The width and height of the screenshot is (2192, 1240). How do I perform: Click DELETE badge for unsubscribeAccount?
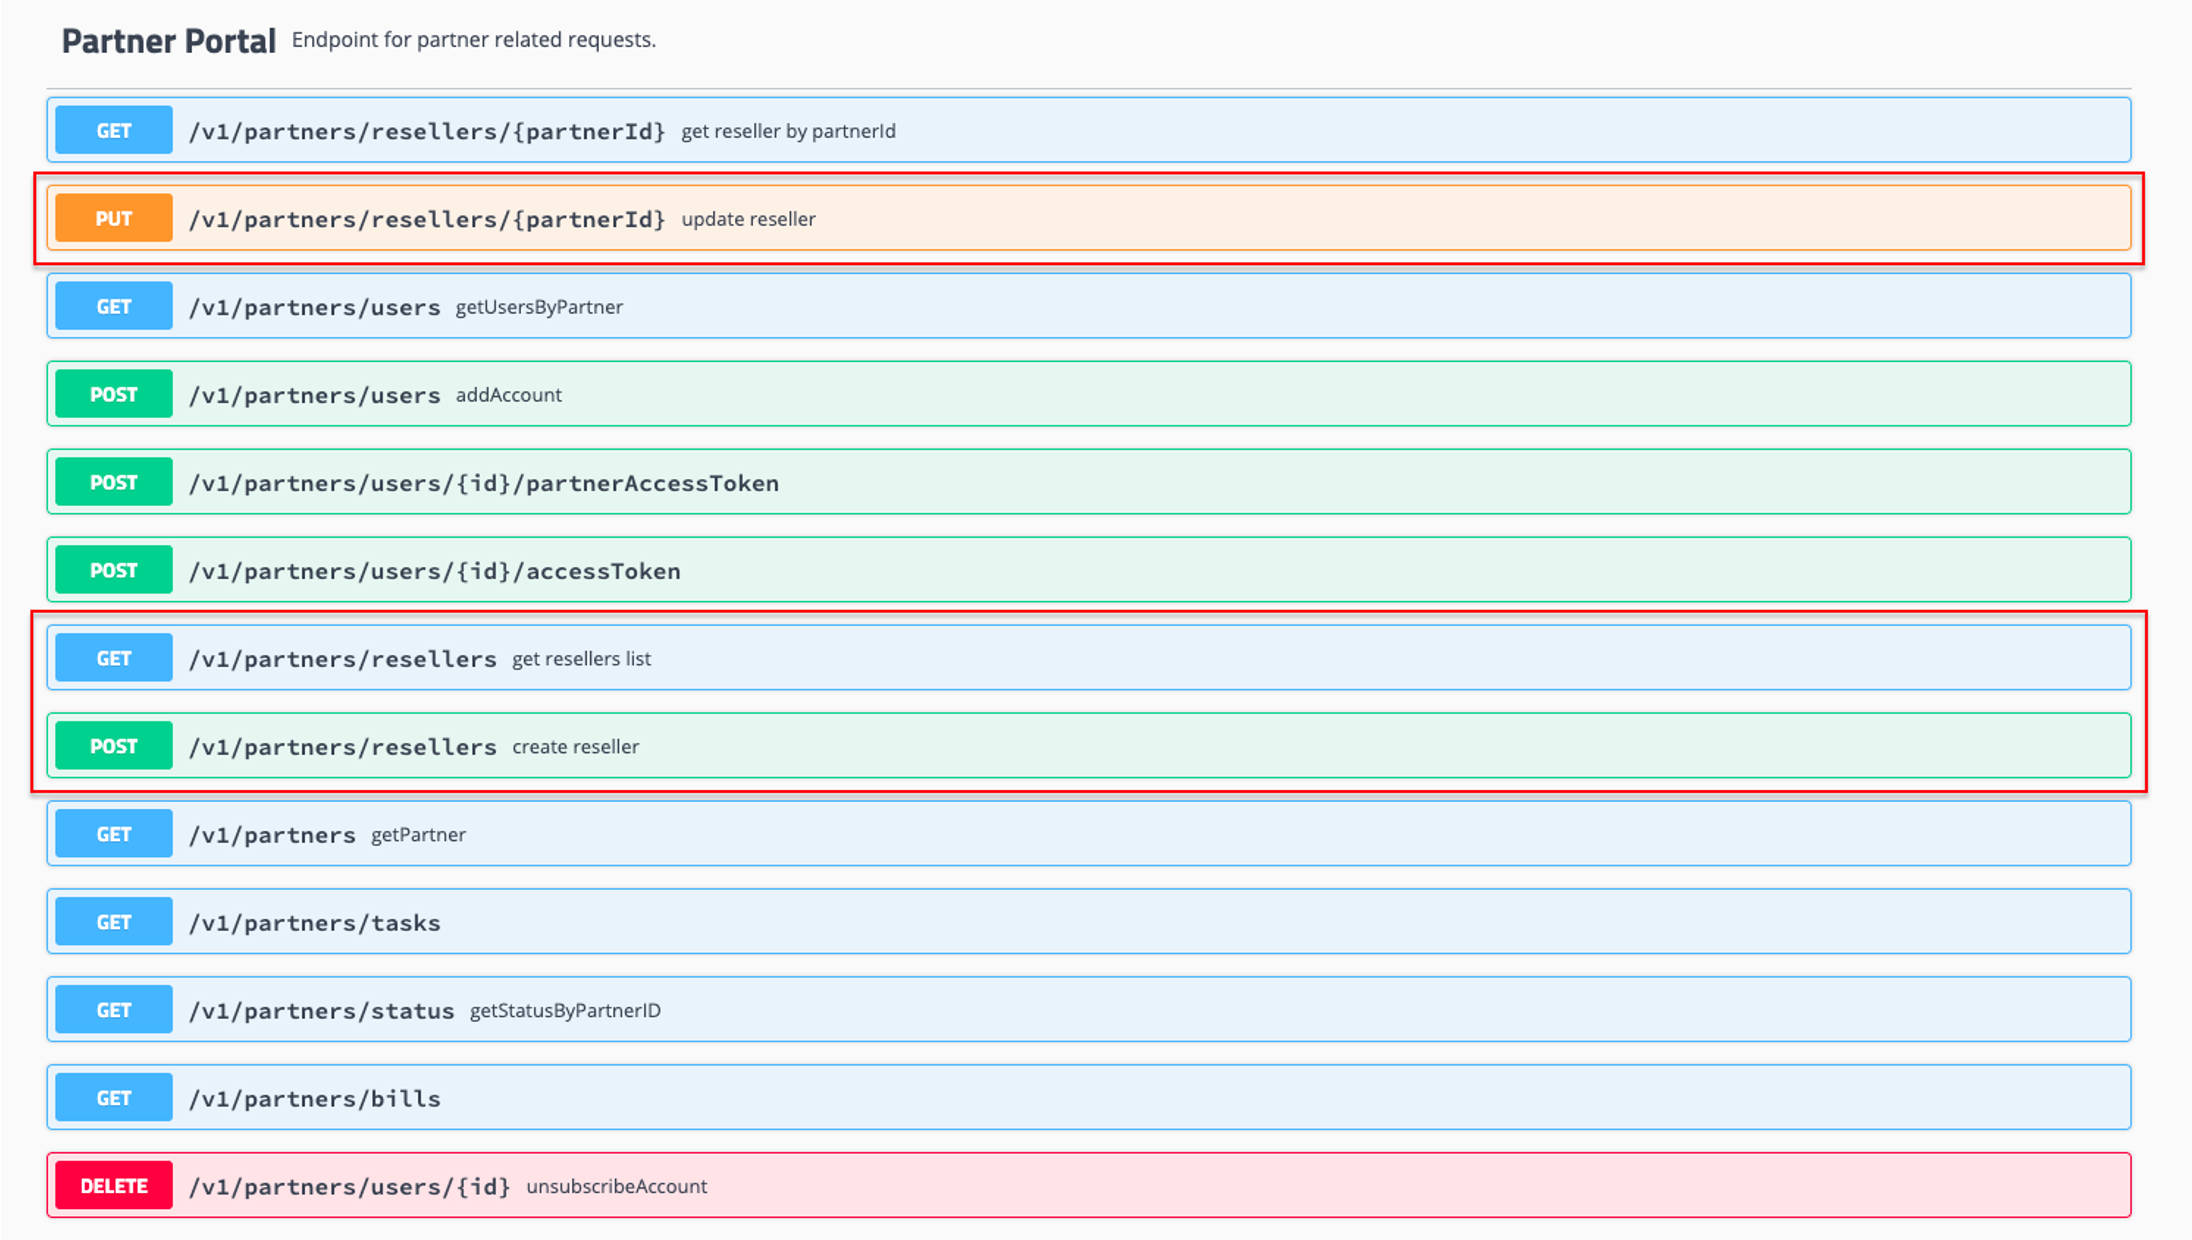point(114,1187)
